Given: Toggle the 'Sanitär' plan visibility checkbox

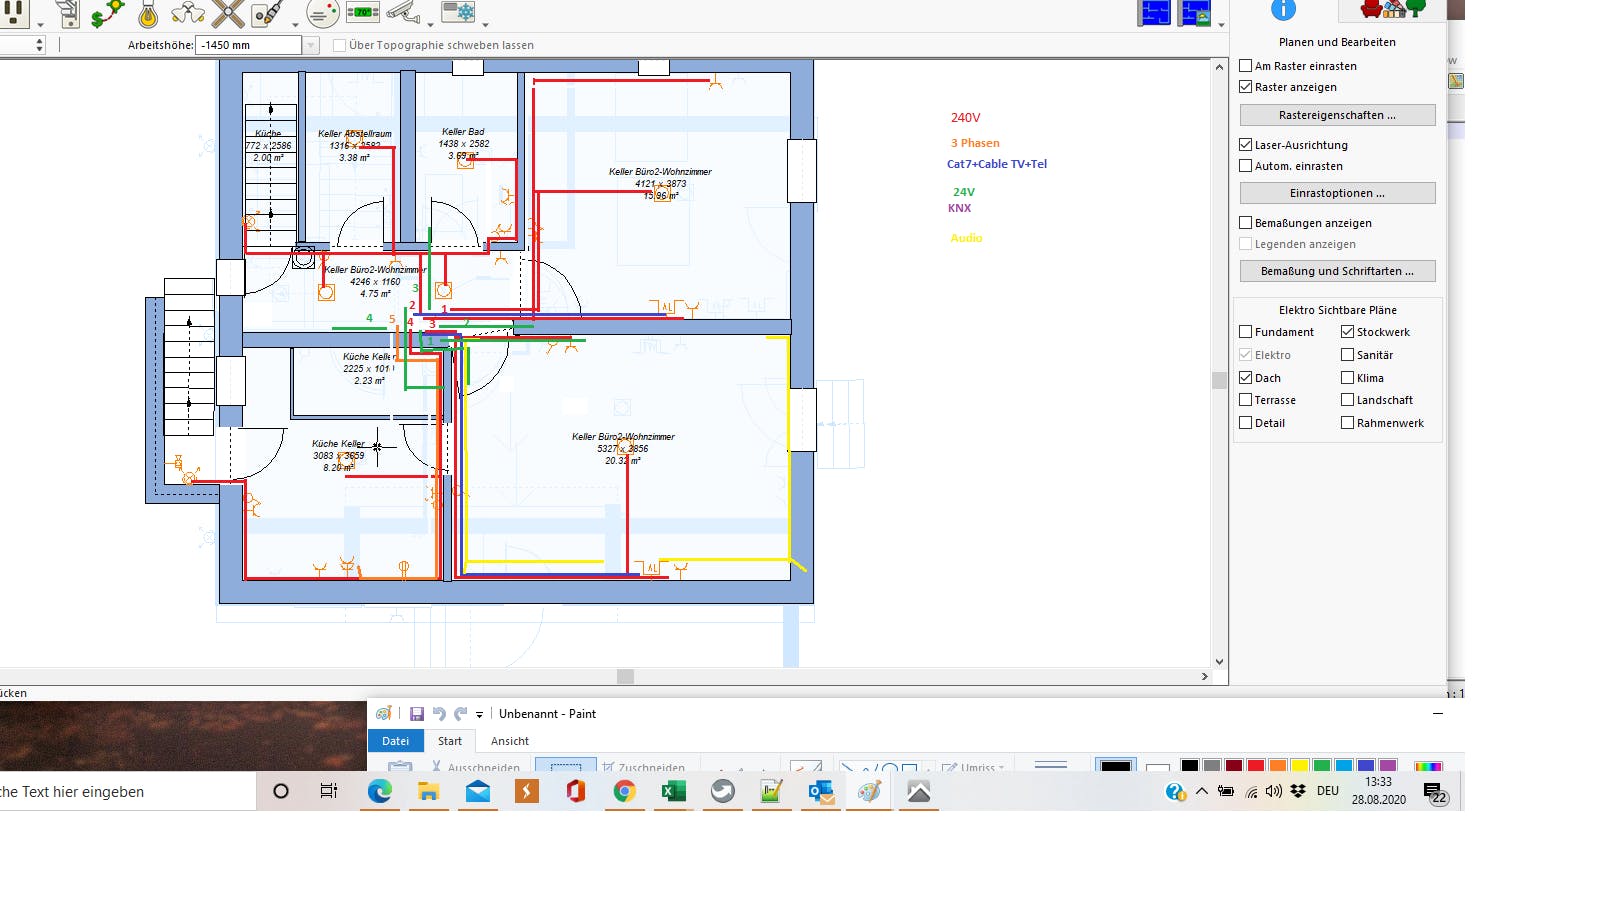Looking at the screenshot, I should (1348, 355).
